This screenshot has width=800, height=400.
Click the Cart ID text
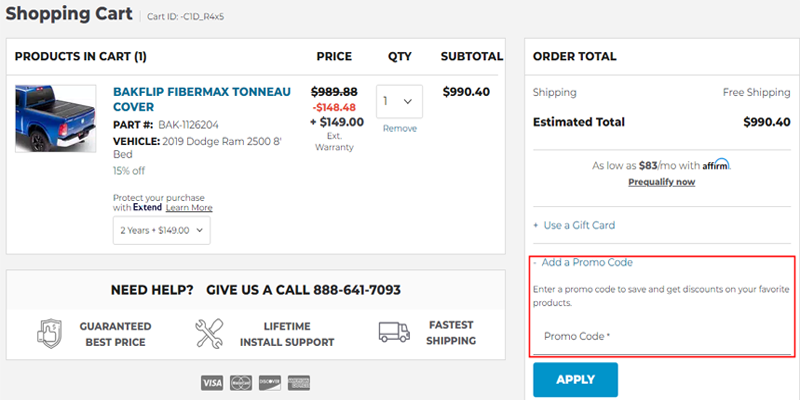(x=186, y=17)
